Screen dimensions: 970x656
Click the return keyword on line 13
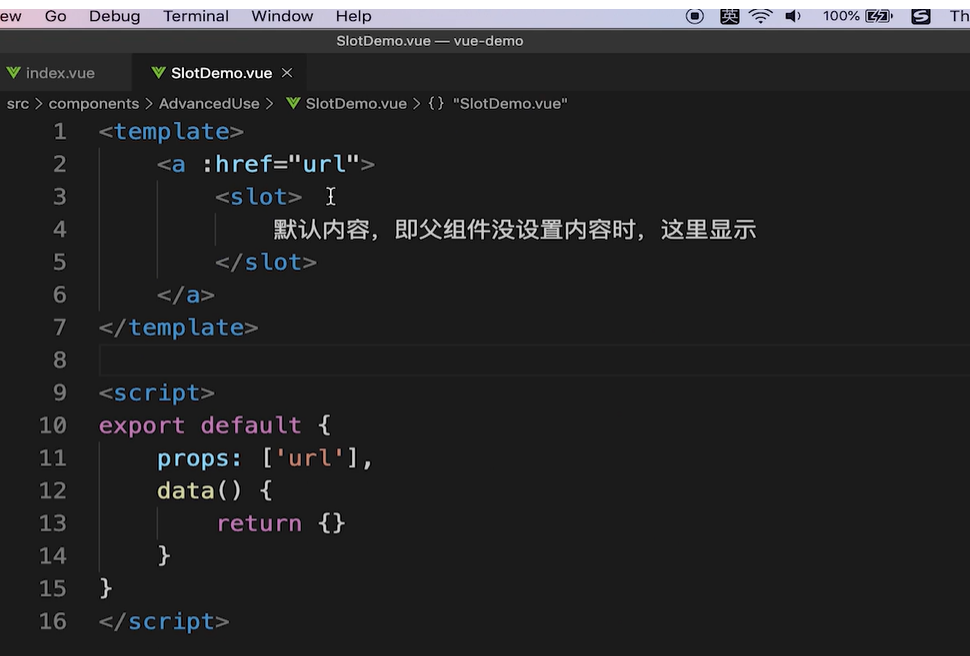point(259,524)
